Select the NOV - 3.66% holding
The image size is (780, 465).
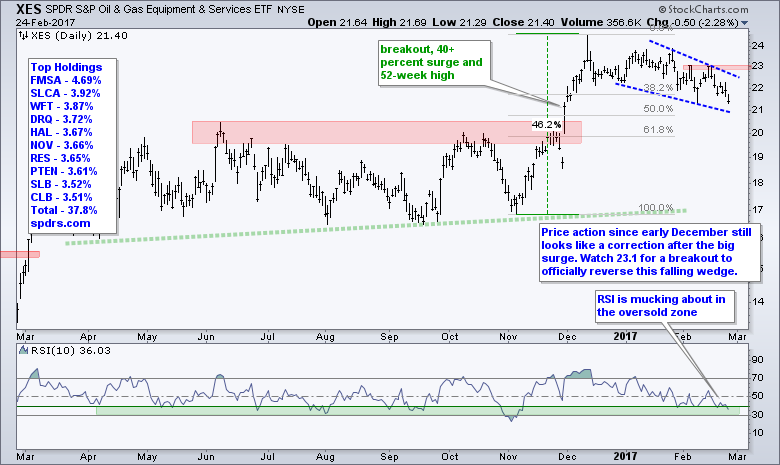coord(62,145)
